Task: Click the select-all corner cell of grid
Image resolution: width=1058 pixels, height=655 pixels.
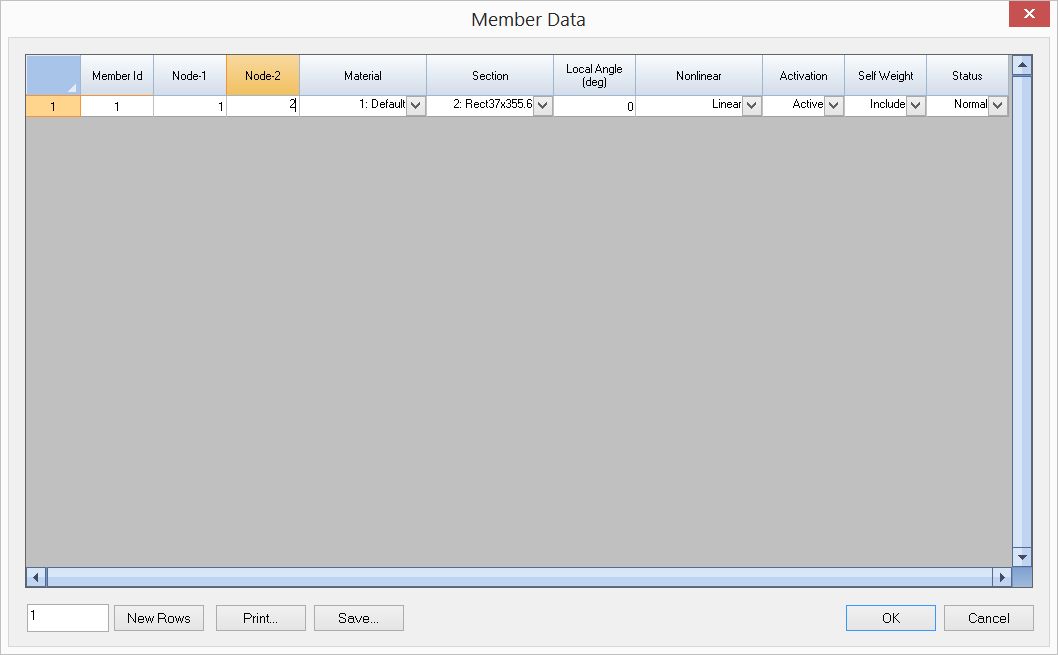Action: point(53,76)
